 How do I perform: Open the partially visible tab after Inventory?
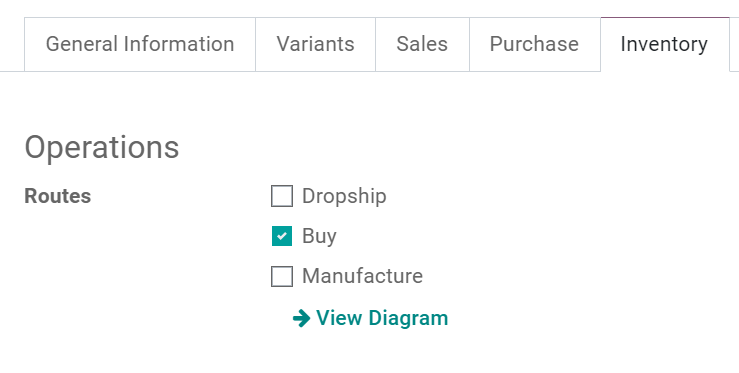pyautogui.click(x=734, y=44)
